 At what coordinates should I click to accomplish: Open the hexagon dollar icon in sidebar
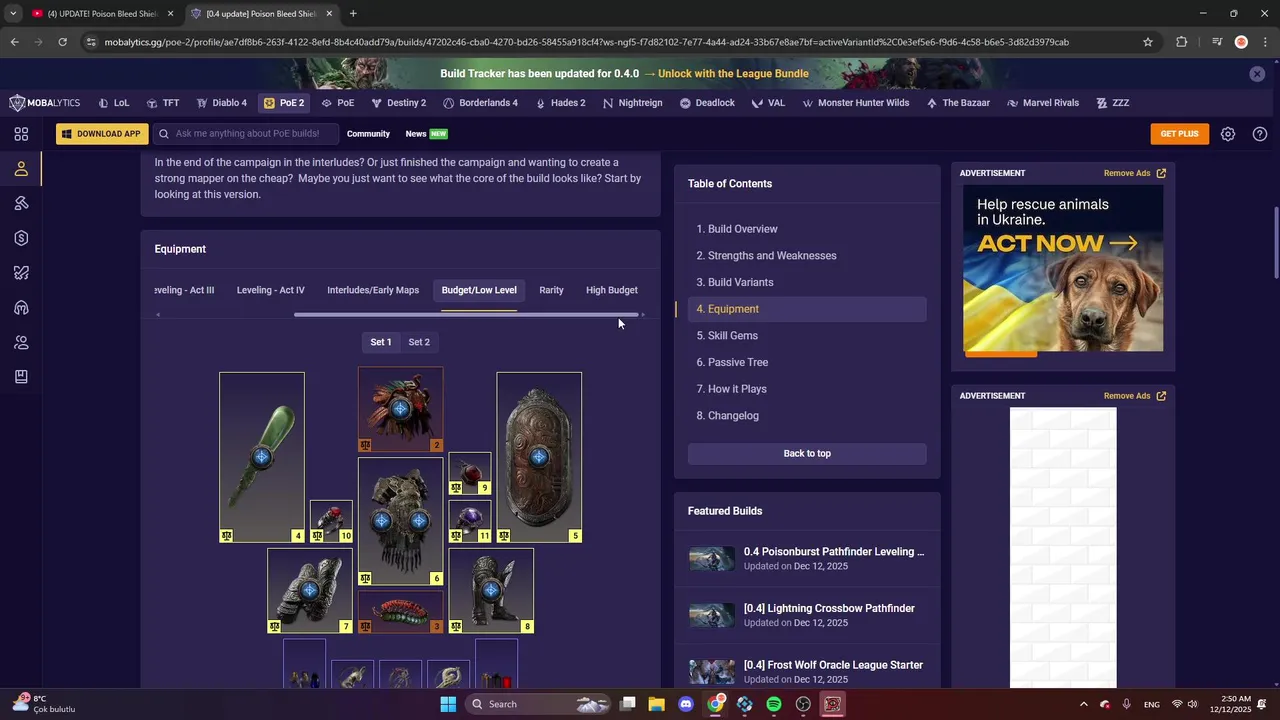21,238
